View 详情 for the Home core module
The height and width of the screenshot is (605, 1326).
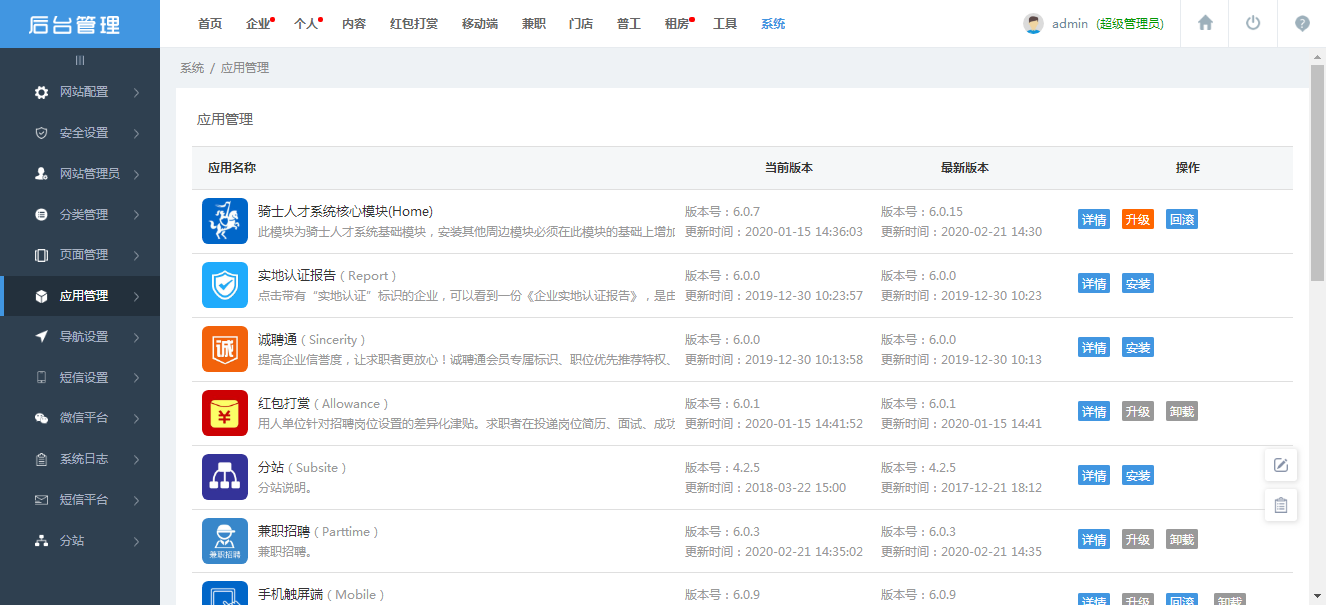1094,220
